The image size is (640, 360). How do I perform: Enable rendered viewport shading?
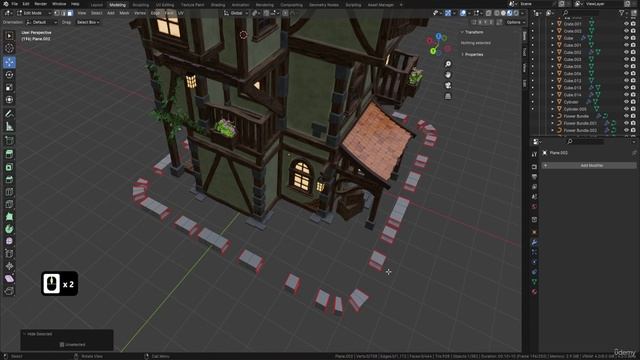click(x=516, y=13)
